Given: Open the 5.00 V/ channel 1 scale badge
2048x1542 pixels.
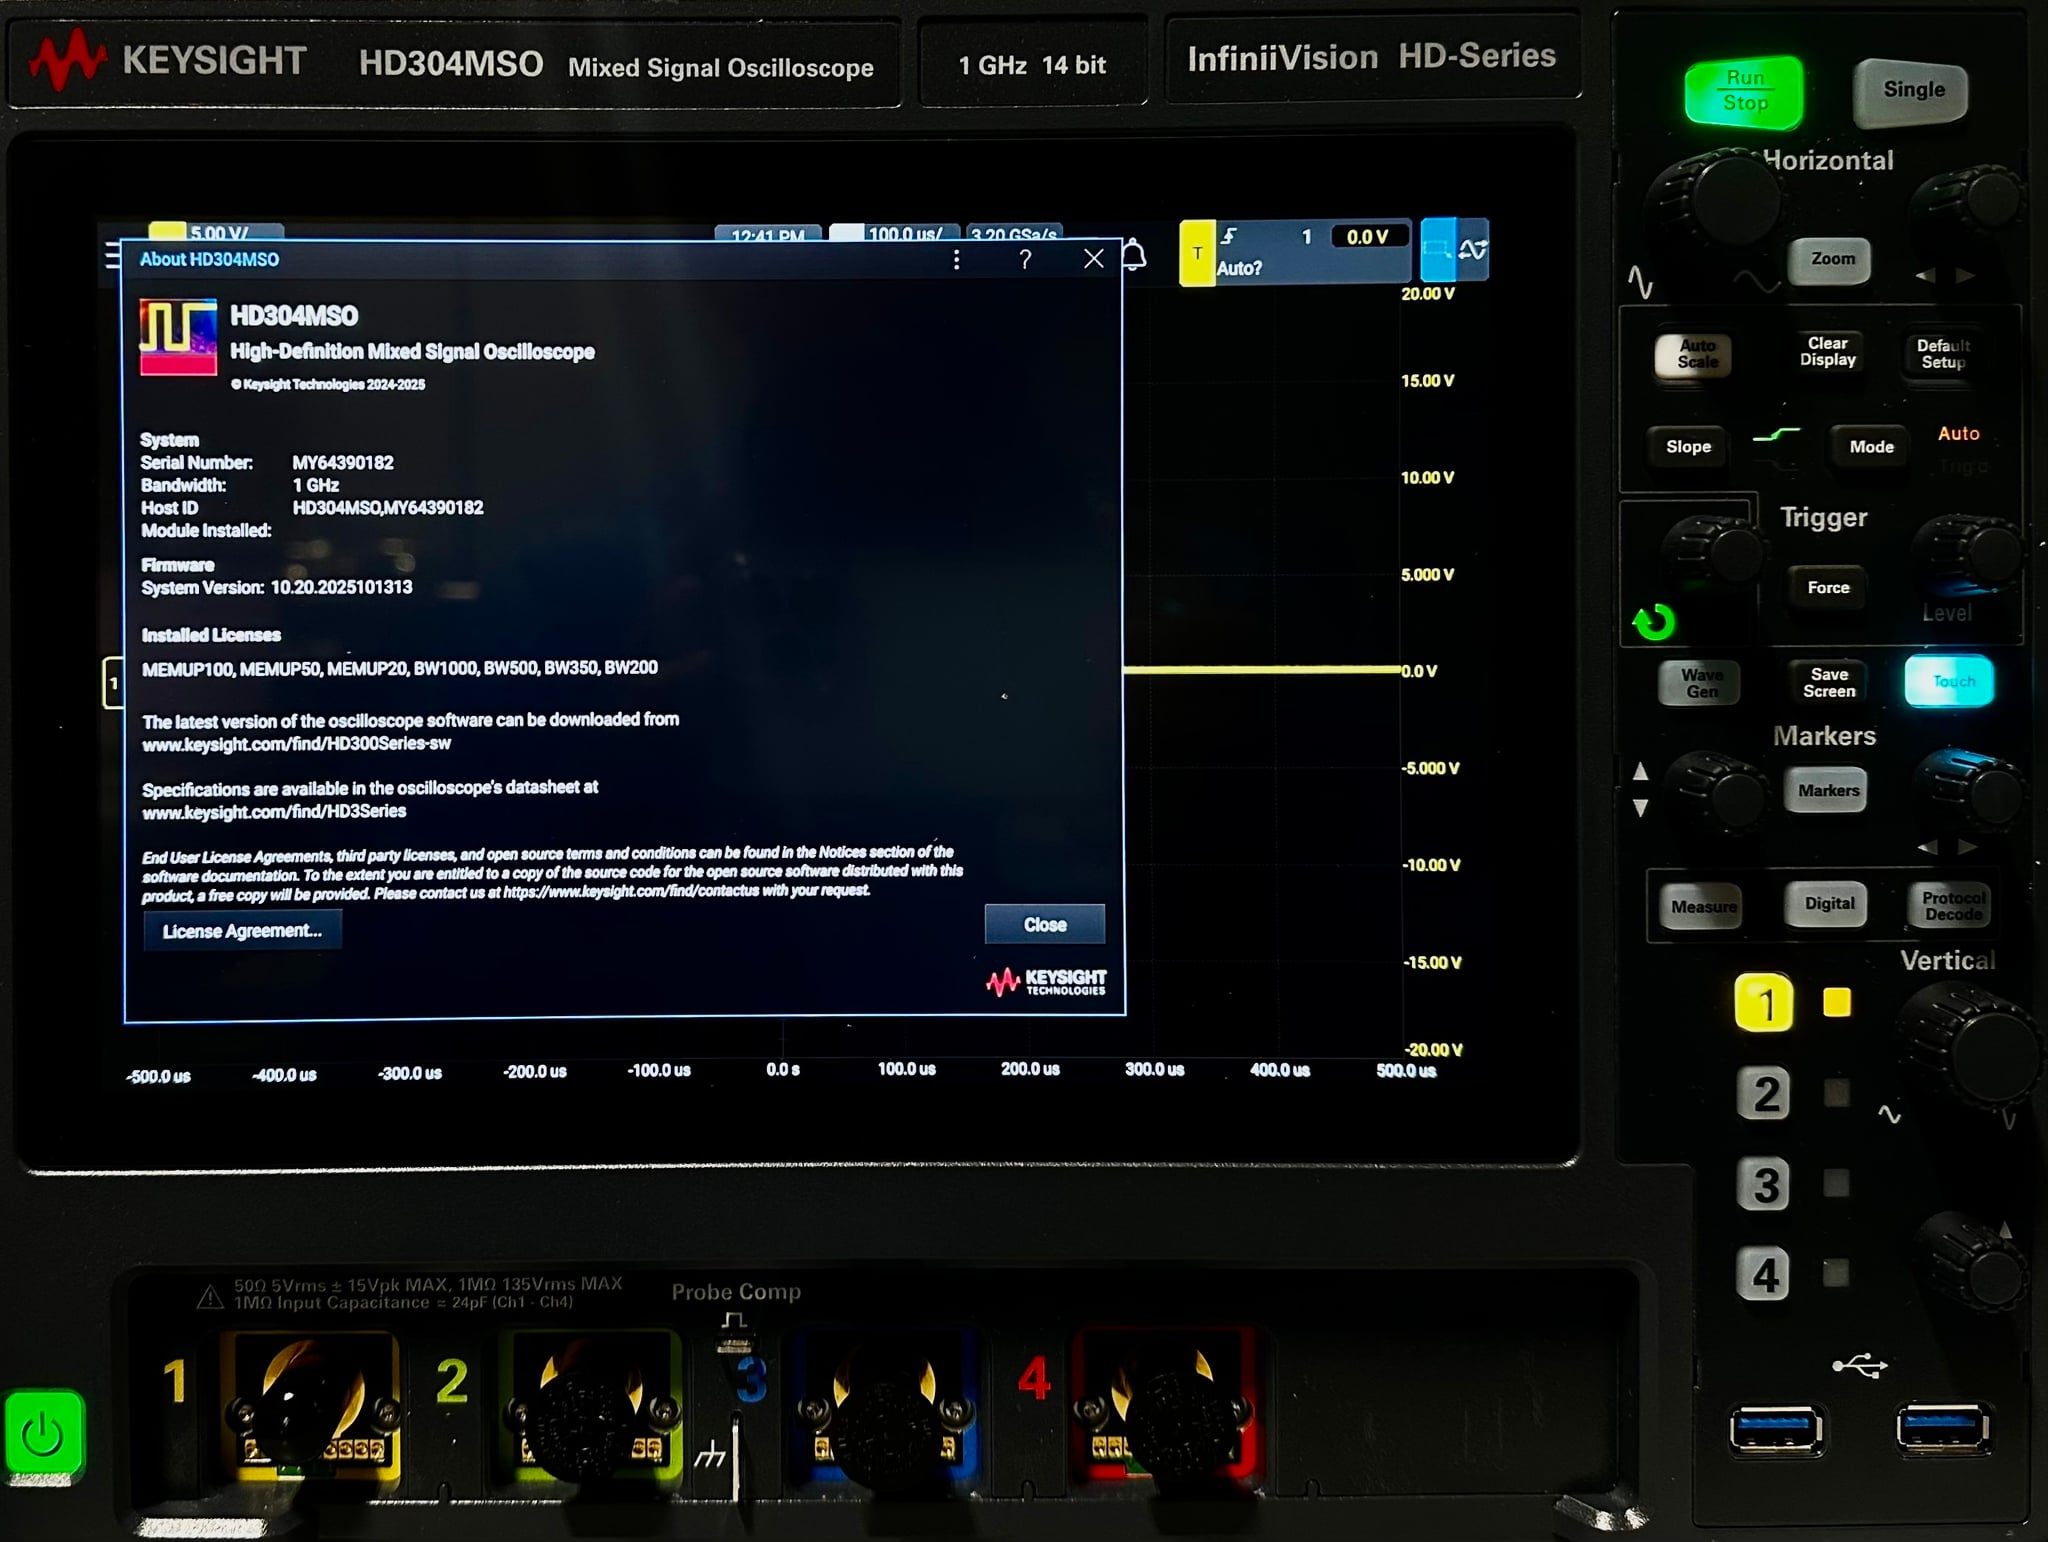Looking at the screenshot, I should click(x=216, y=232).
